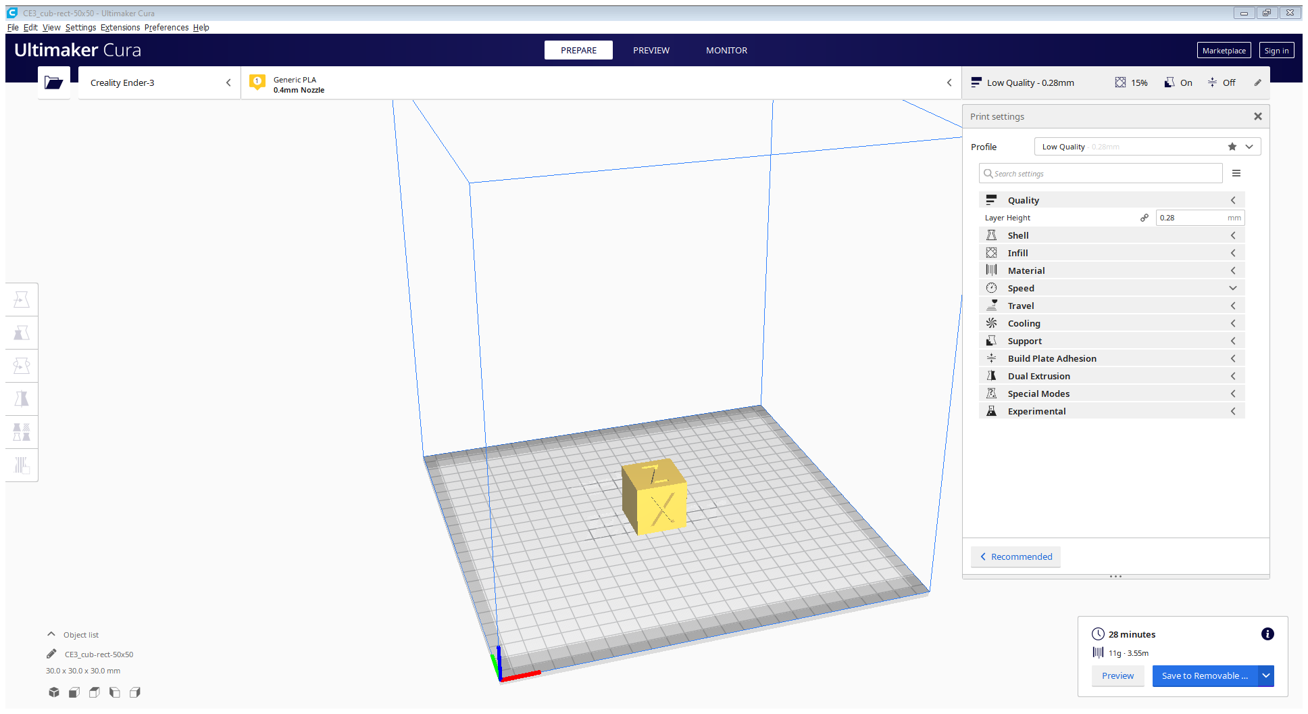Click the Search settings field

tap(1100, 174)
